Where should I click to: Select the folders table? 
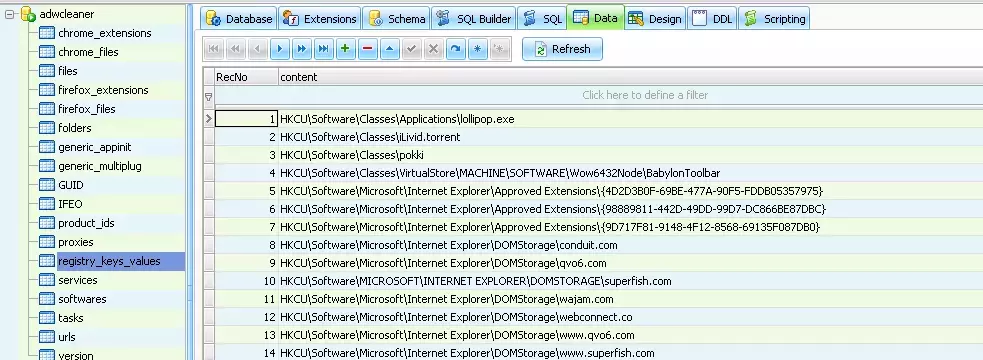(75, 128)
